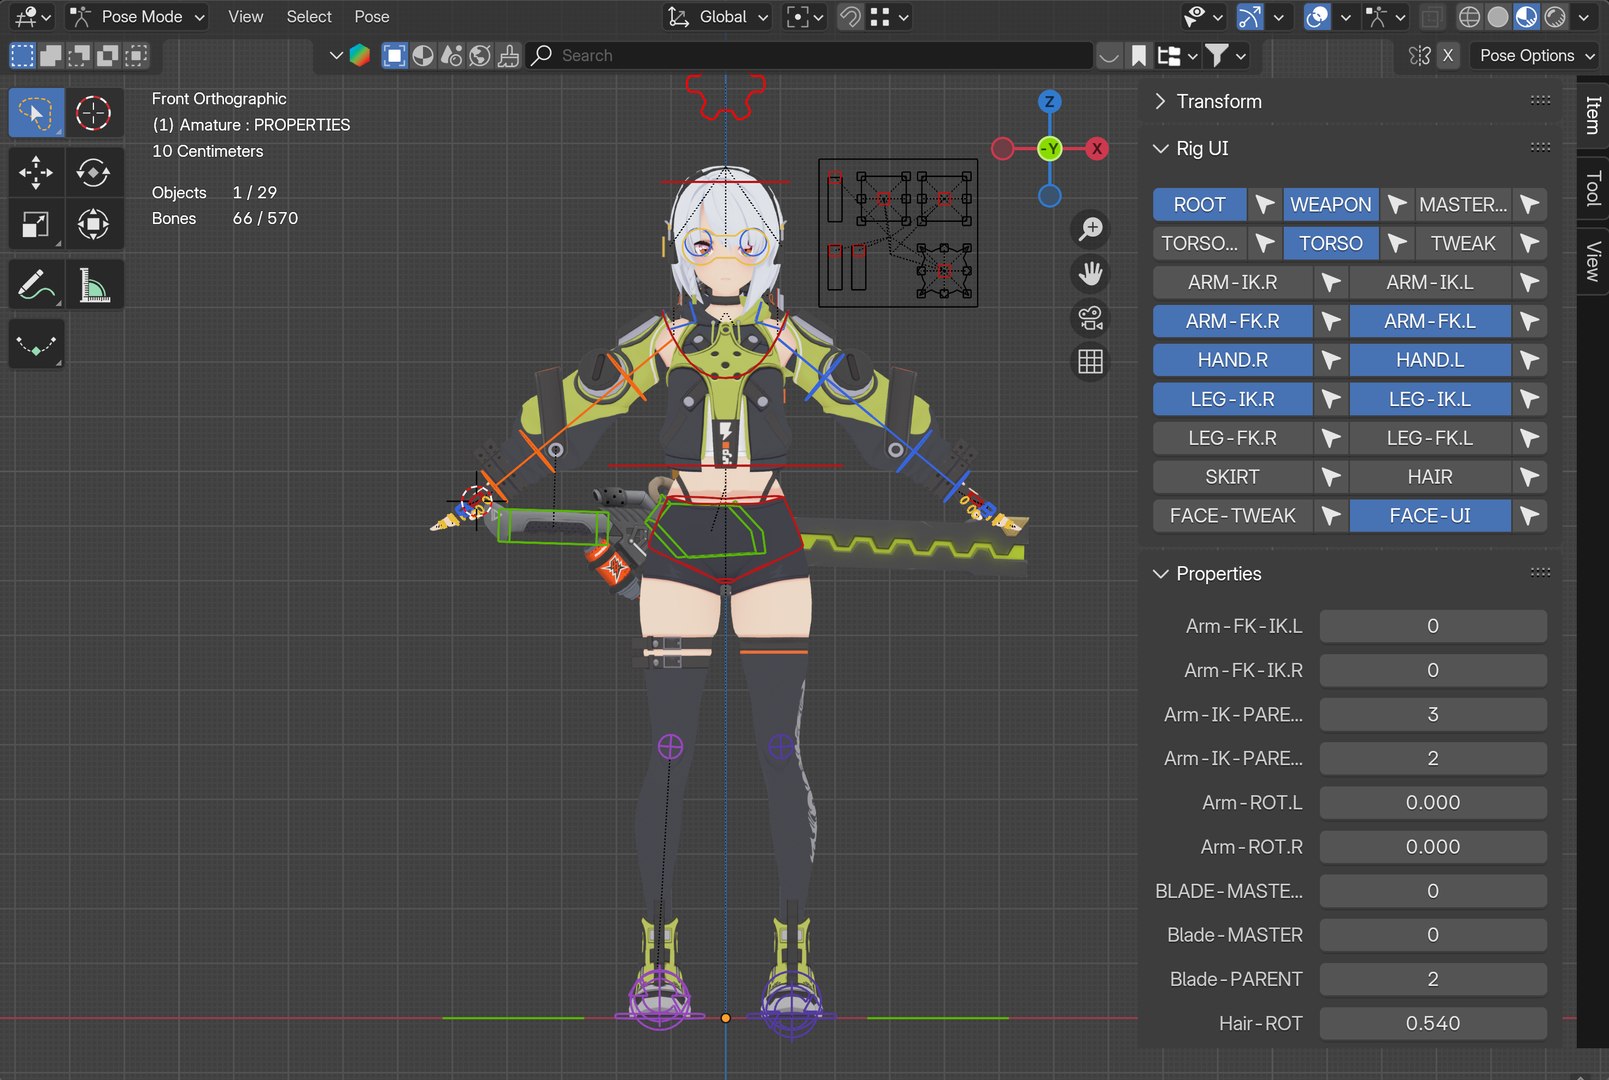1609x1080 pixels.
Task: Click the pan view hand icon
Action: [1090, 273]
